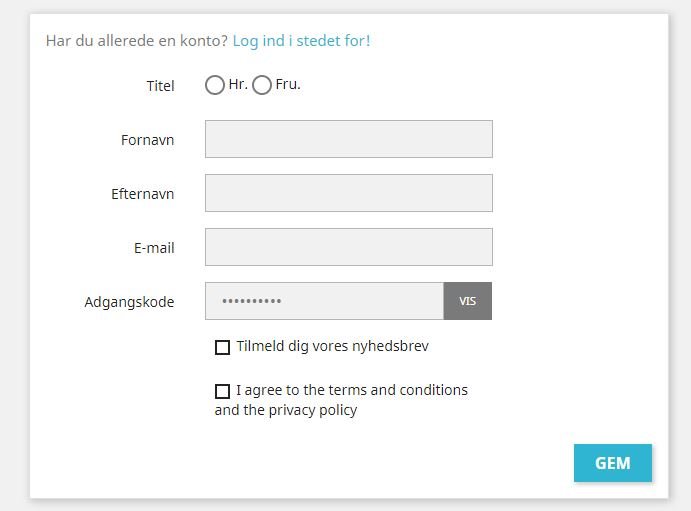Choose the Fru. radio button circle
Viewport: 691px width, 511px height.
[x=262, y=86]
